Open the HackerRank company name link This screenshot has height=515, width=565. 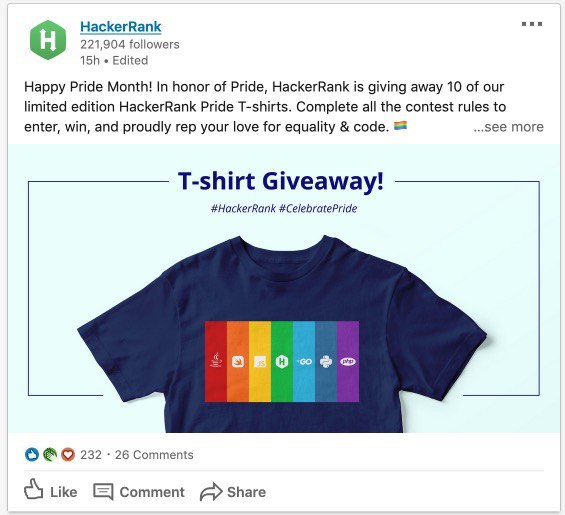[x=121, y=27]
